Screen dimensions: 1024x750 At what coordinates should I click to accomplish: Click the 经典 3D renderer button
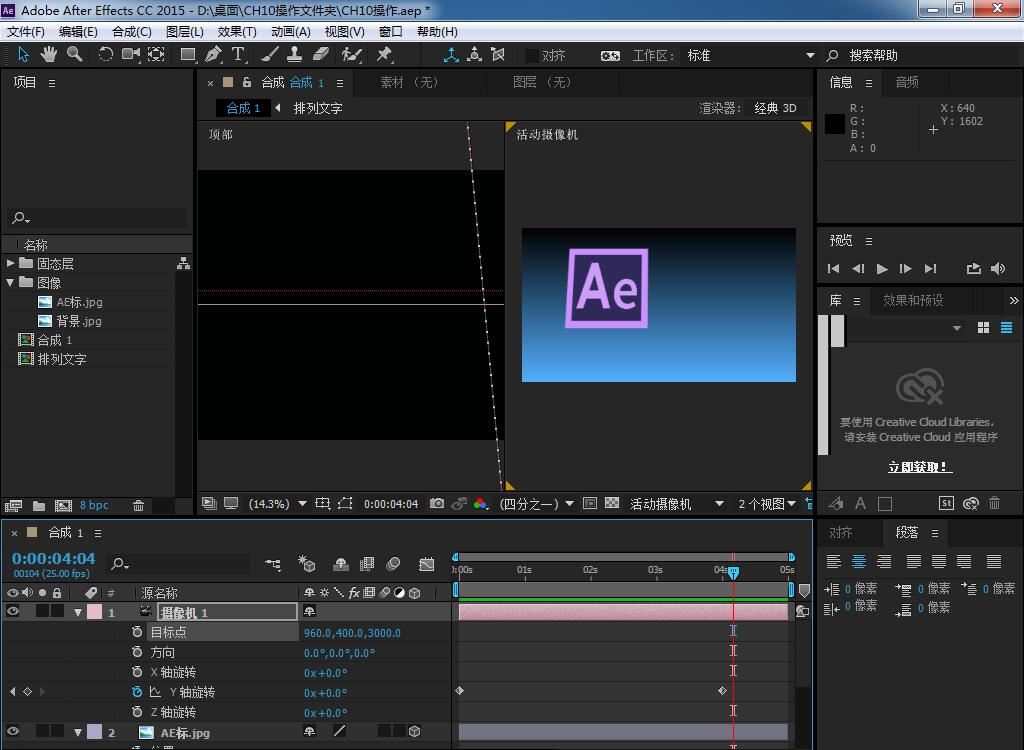tap(775, 108)
